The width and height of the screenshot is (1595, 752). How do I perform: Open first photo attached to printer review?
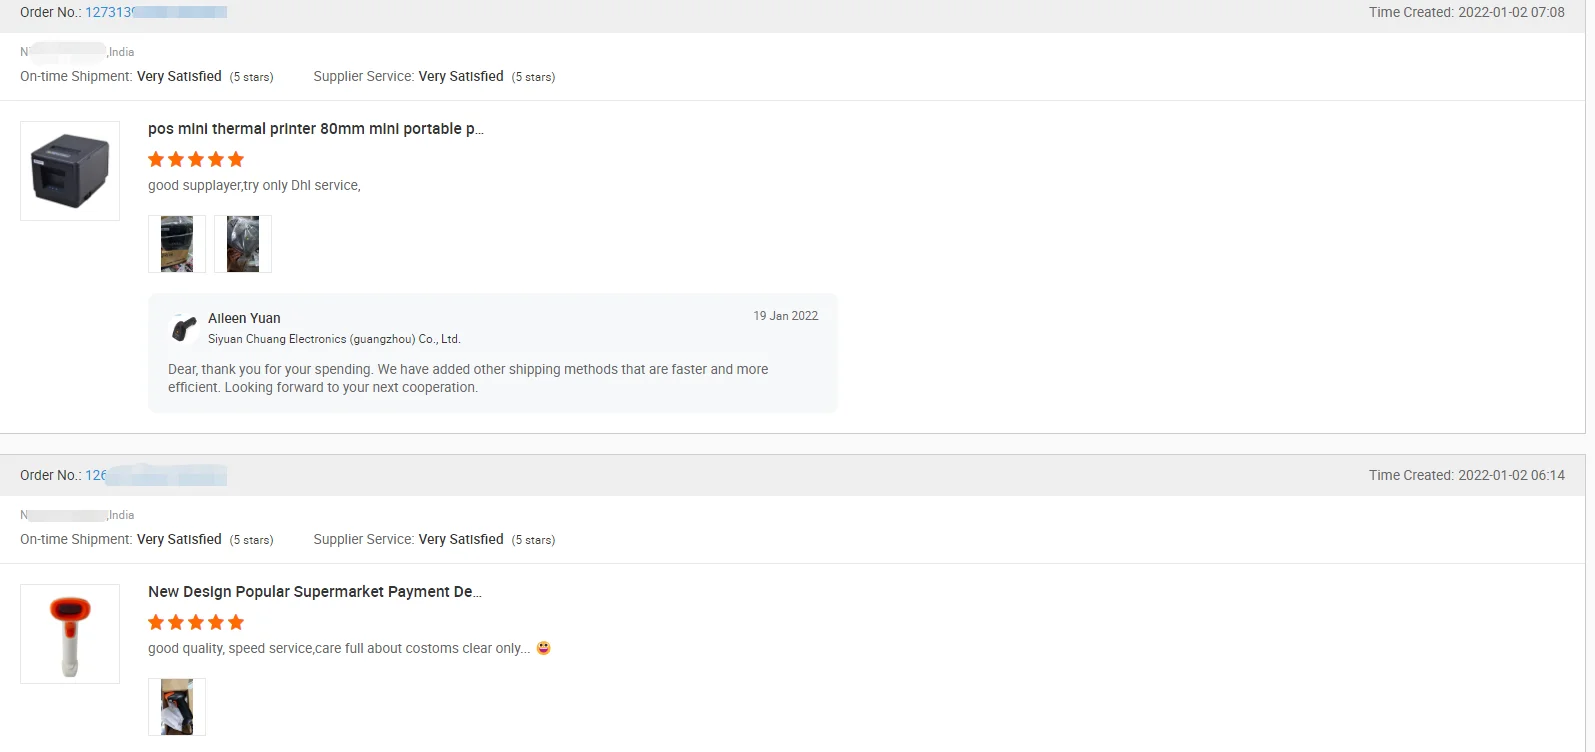pyautogui.click(x=177, y=244)
